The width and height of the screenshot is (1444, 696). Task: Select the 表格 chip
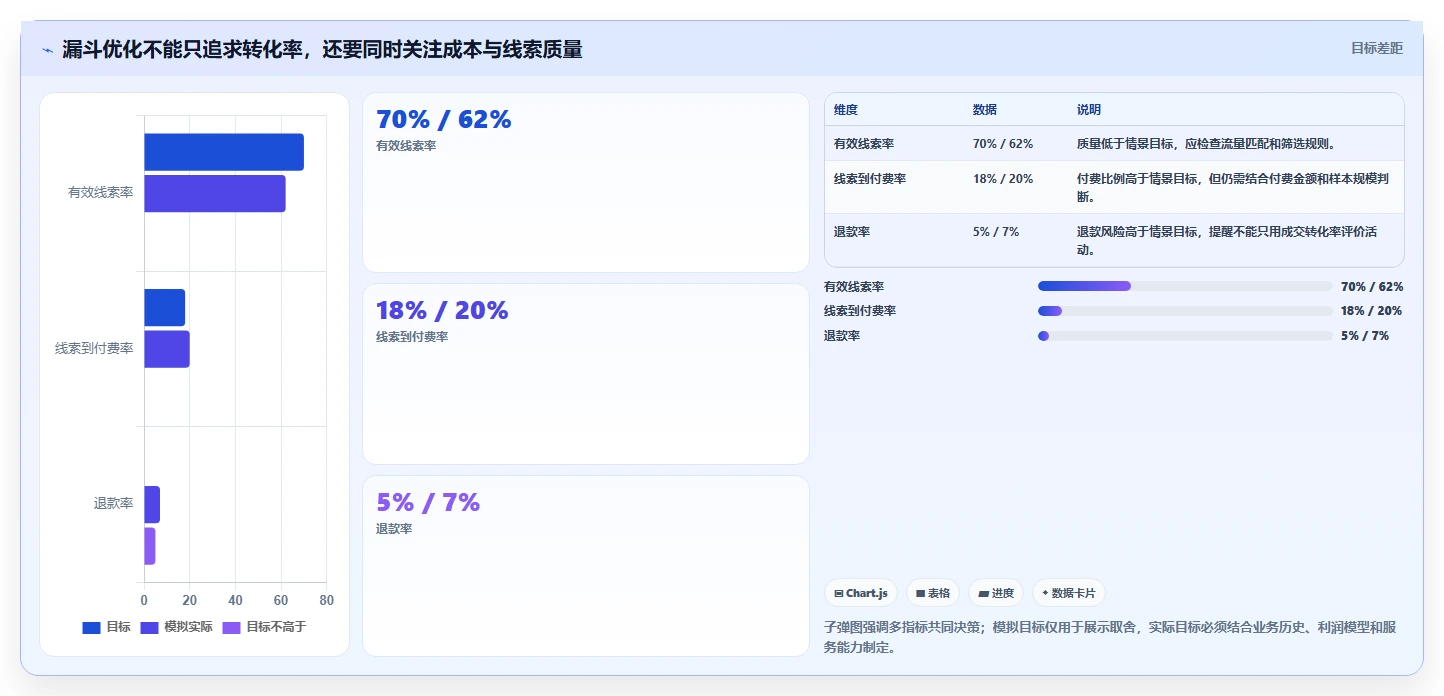pyautogui.click(x=933, y=593)
